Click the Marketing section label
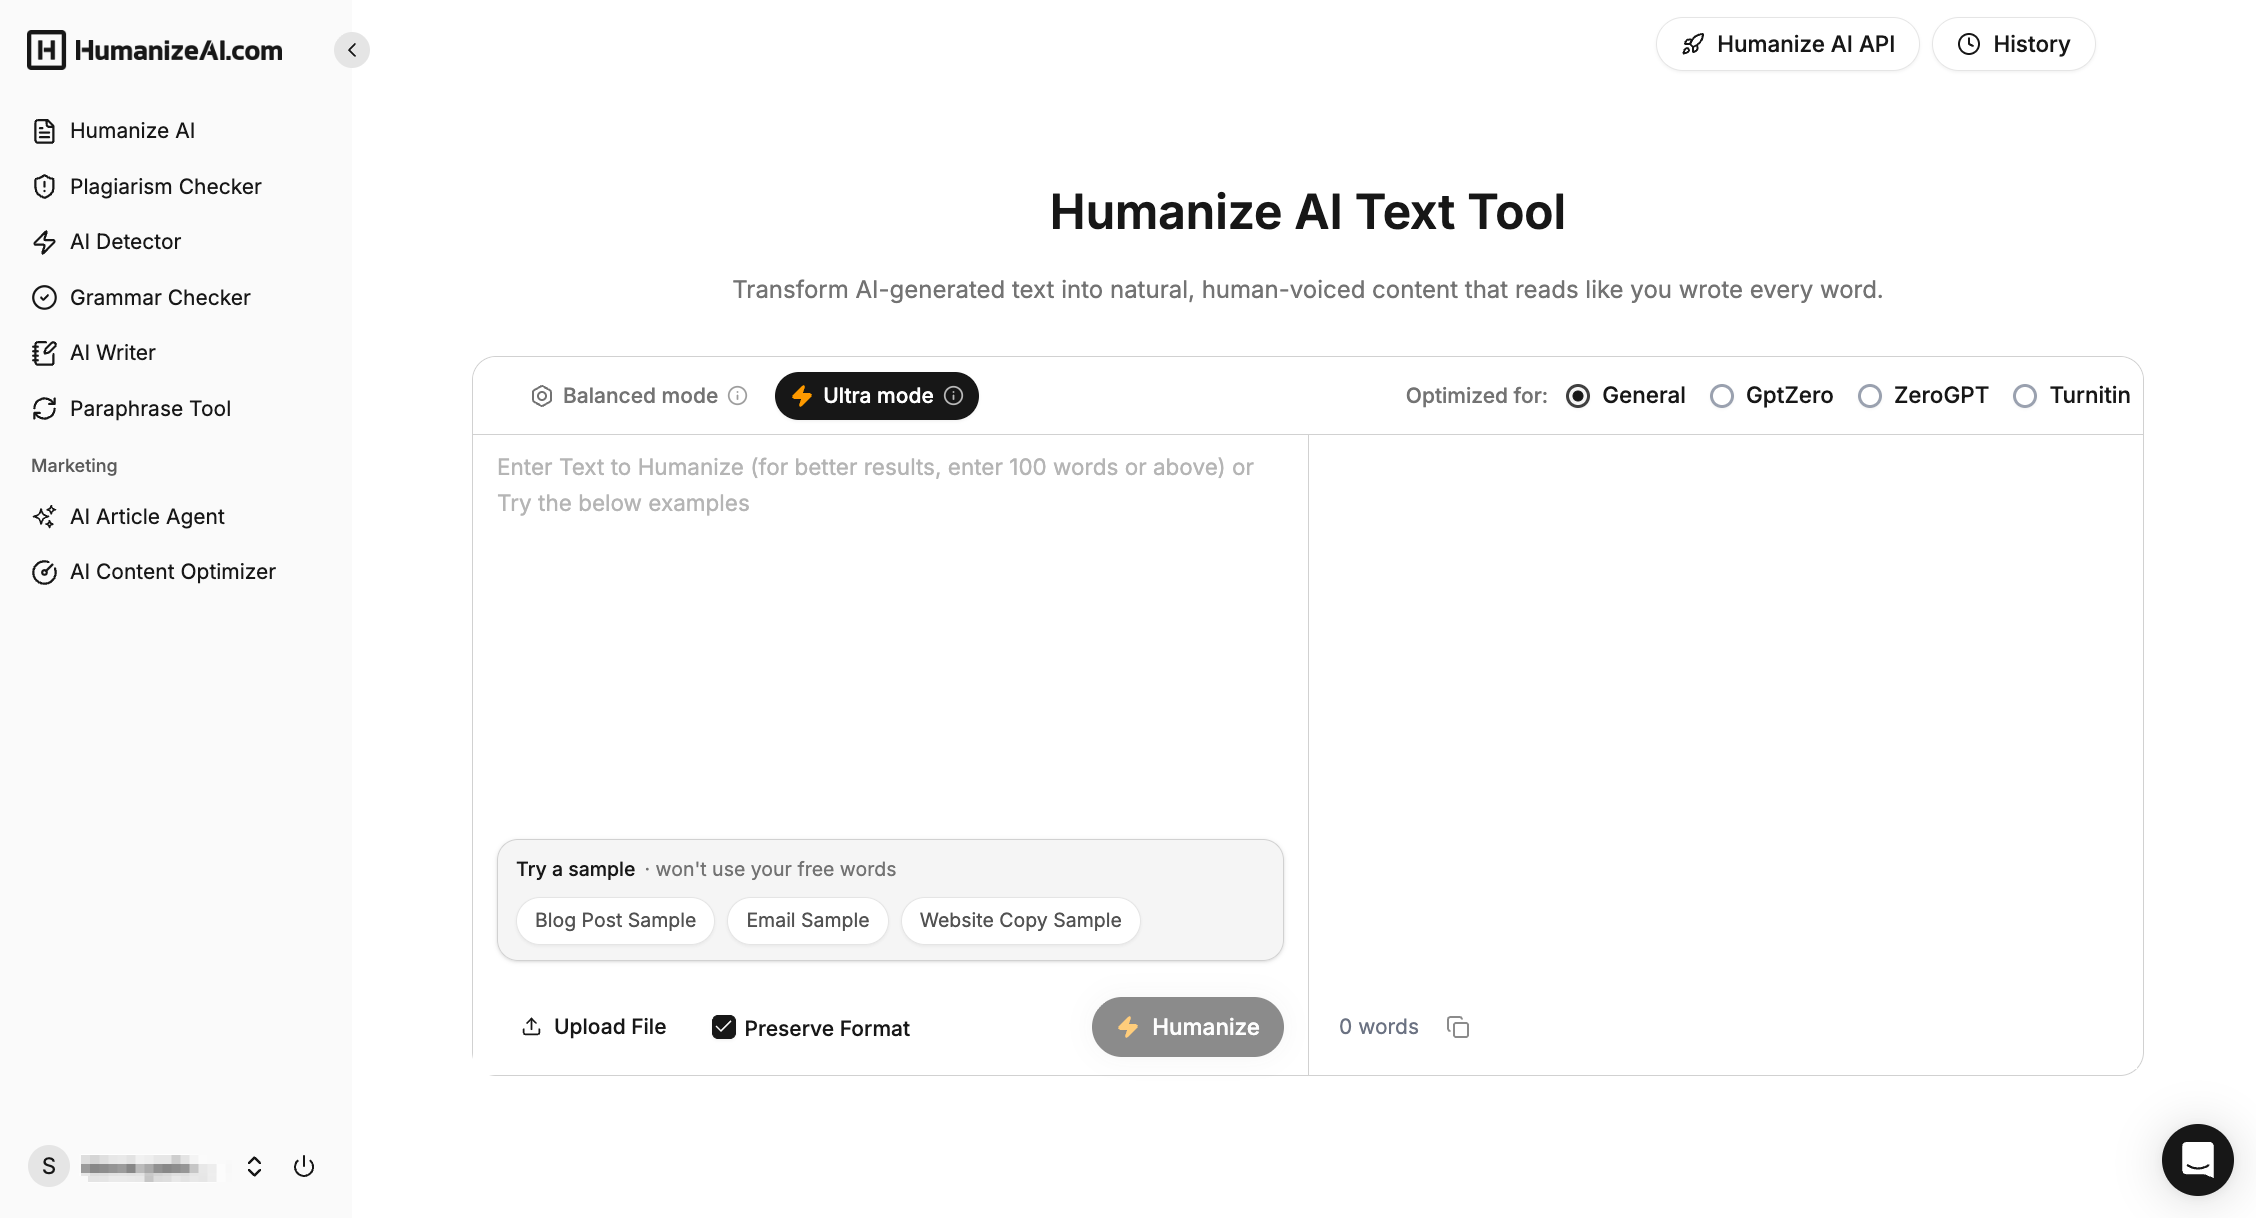Viewport: 2256px width, 1218px height. click(74, 466)
